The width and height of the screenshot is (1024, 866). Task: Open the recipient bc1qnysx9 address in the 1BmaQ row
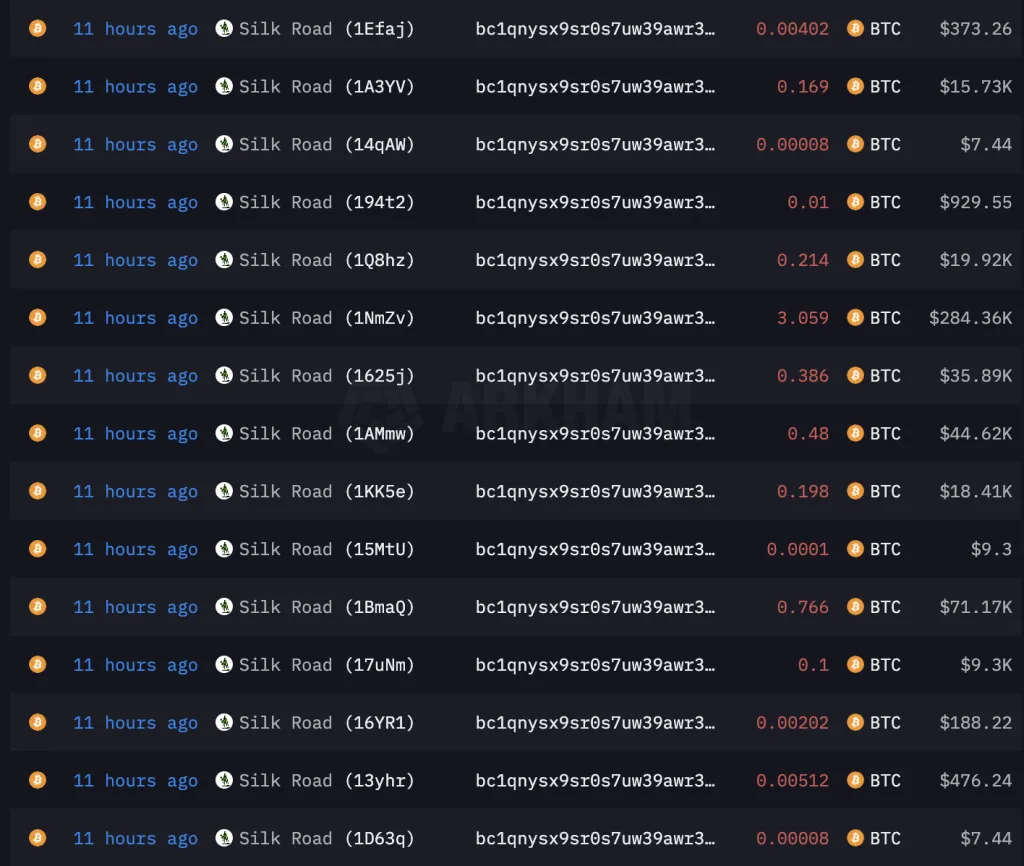[595, 607]
